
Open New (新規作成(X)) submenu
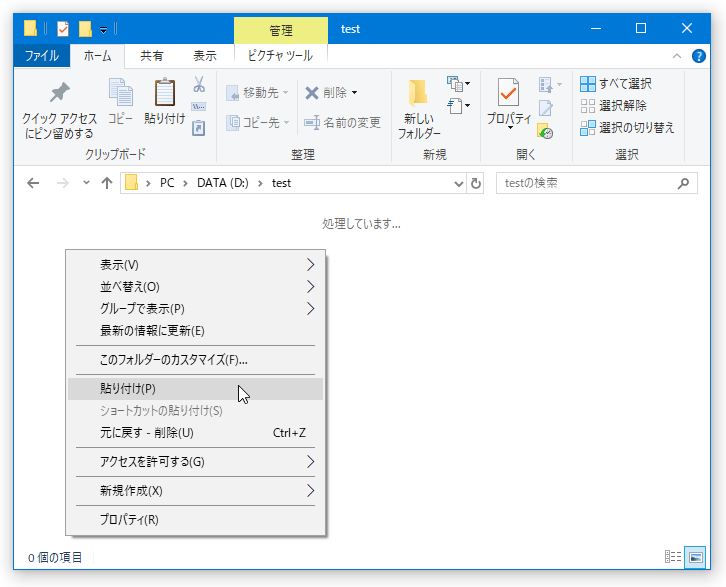[x=195, y=491]
